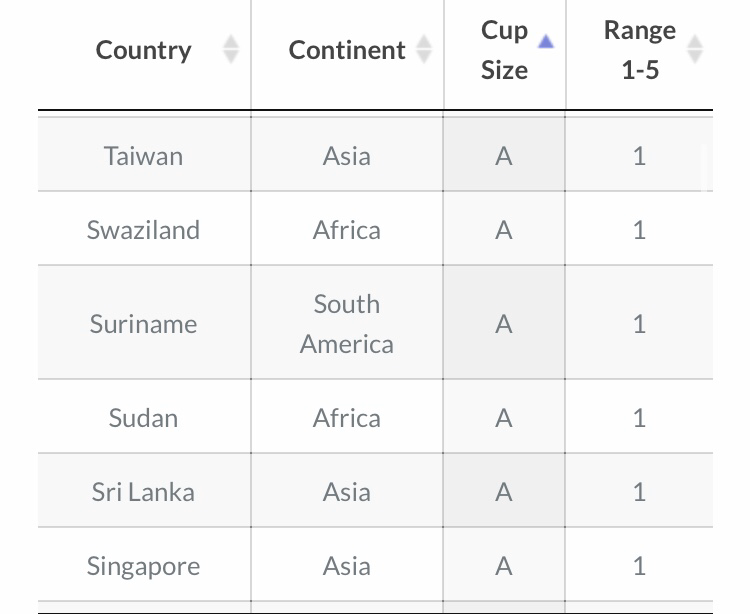Sort table by Country sort arrows
750x614 pixels.
pos(231,49)
